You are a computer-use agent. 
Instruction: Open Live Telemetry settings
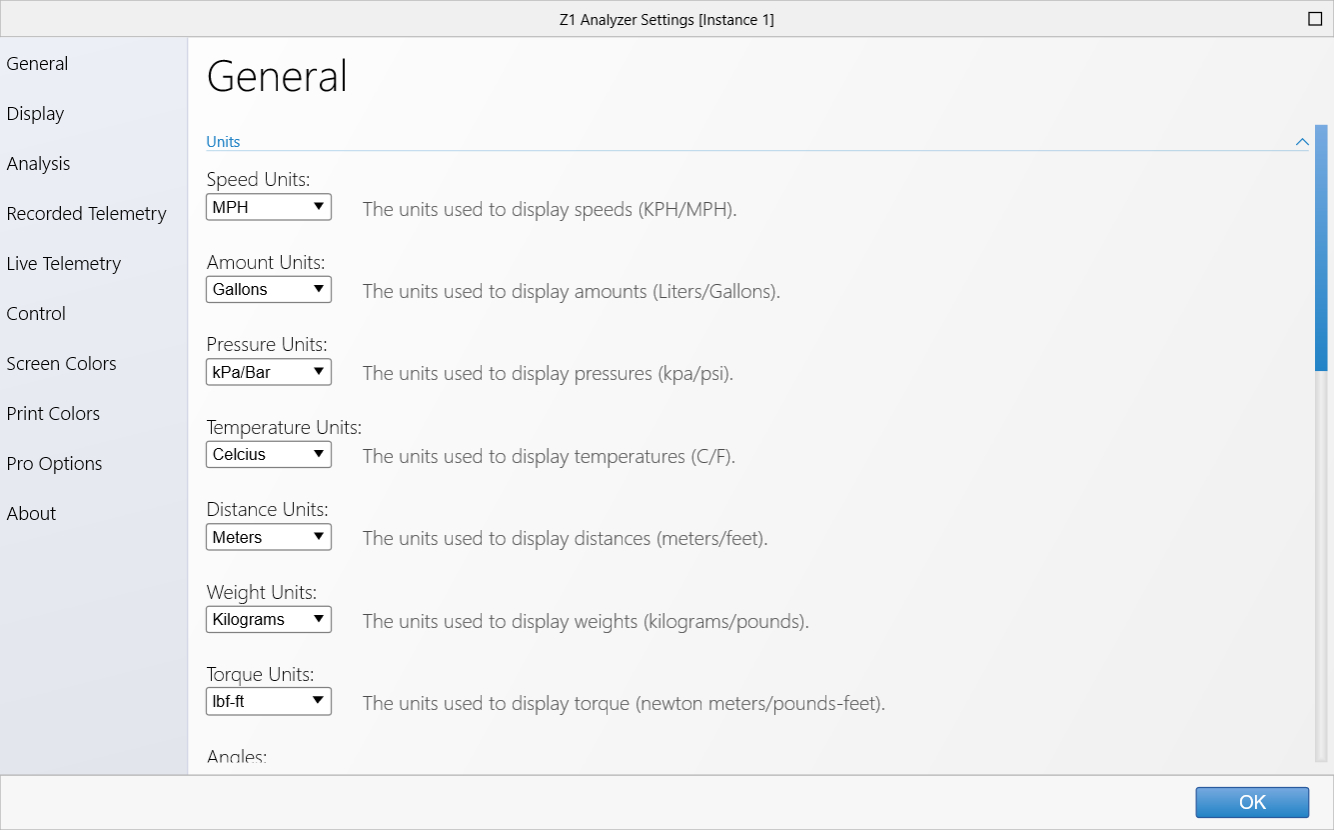tap(63, 264)
